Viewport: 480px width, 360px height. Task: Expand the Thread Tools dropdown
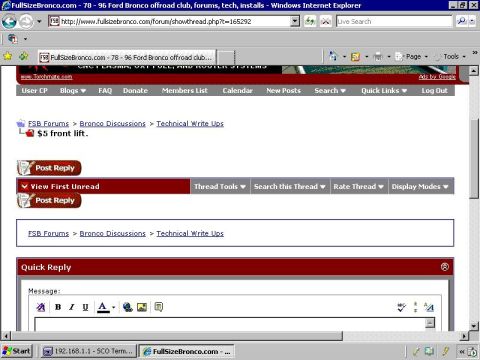click(220, 187)
